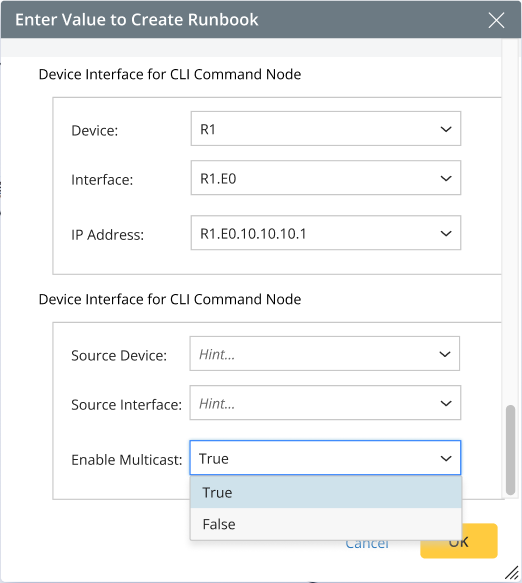The image size is (522, 583).
Task: Click the Device field showing R1
Action: (326, 129)
